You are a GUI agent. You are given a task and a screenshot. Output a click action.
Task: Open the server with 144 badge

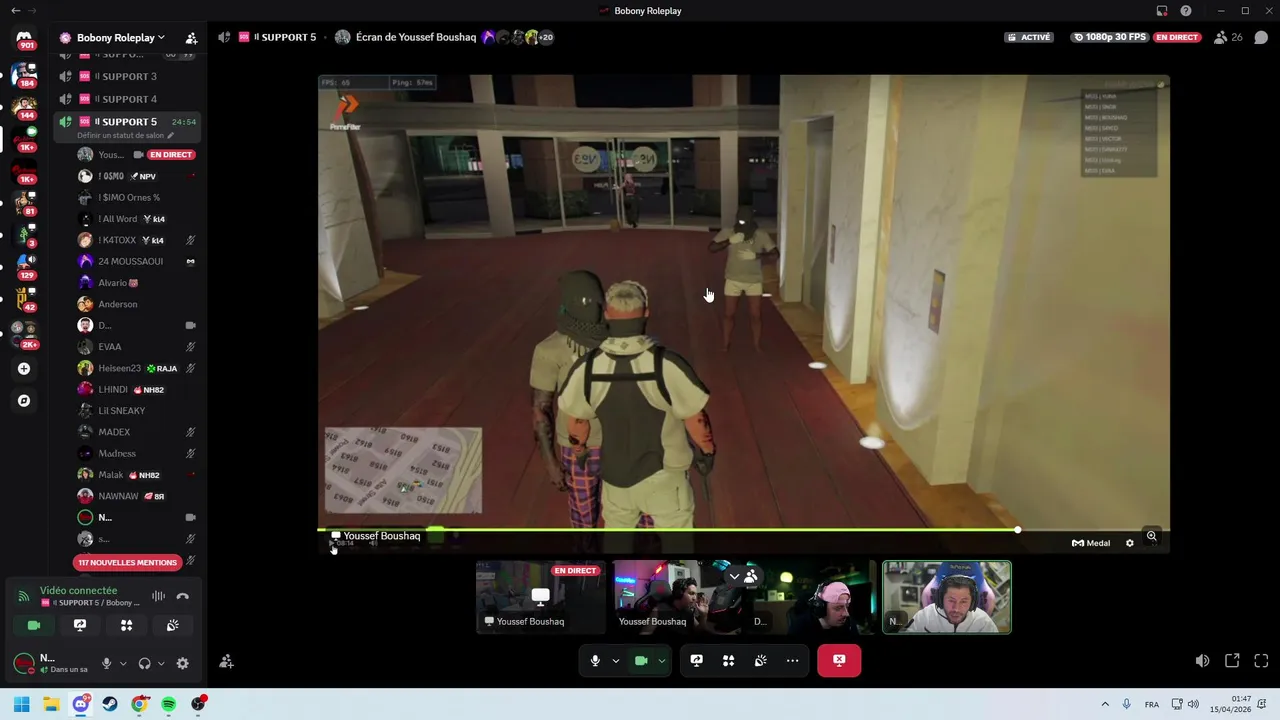[x=24, y=106]
